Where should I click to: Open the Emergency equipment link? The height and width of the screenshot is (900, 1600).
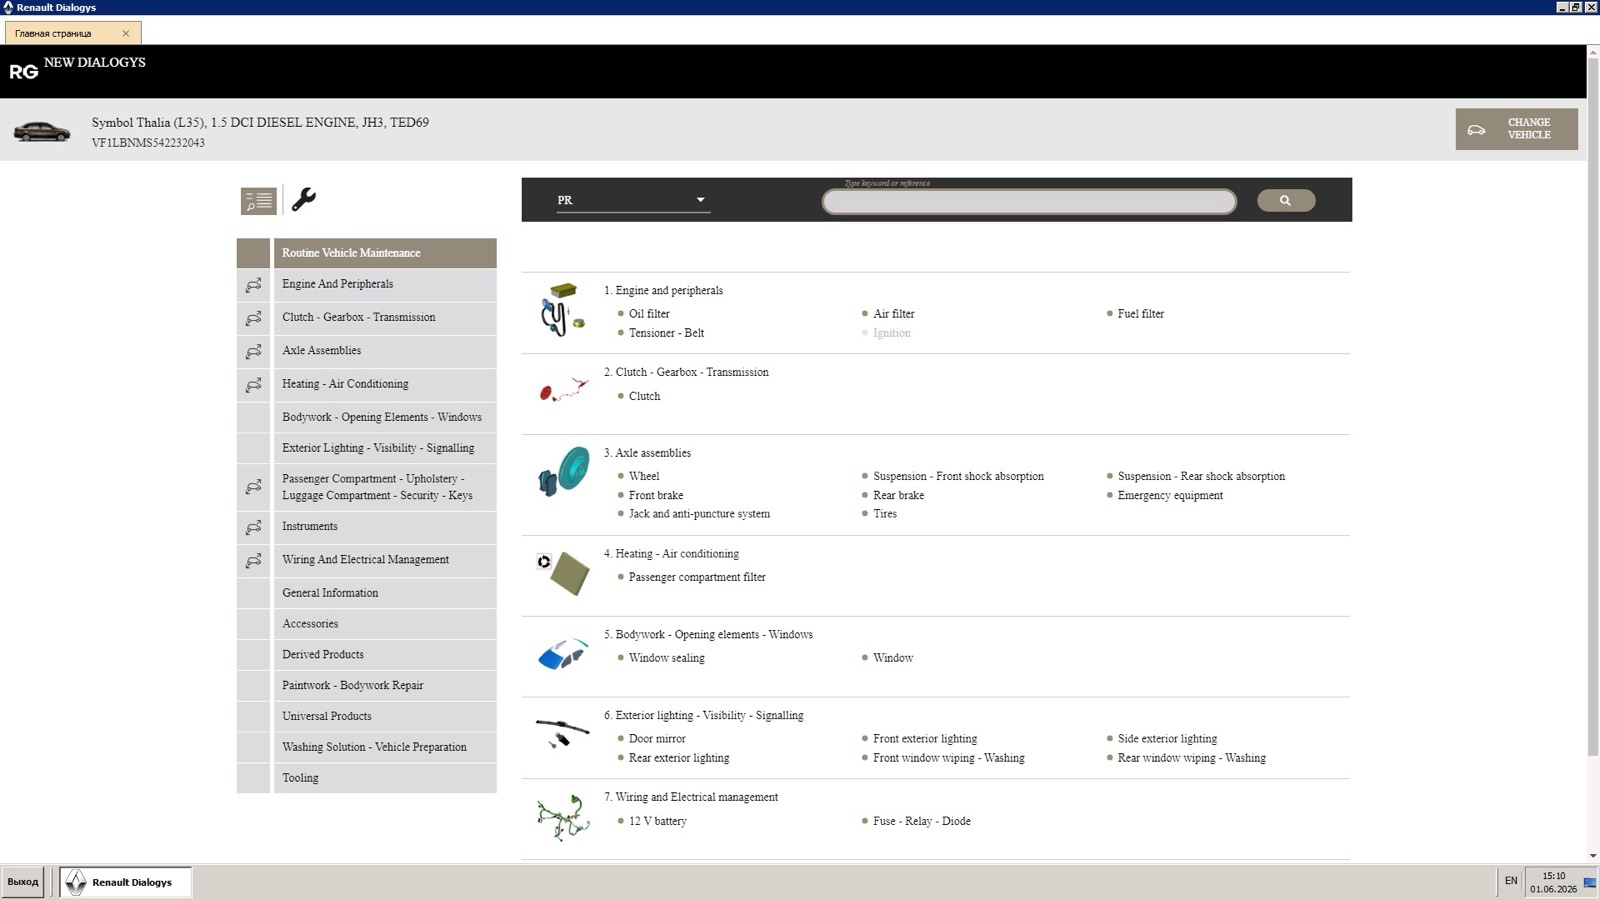[1170, 495]
